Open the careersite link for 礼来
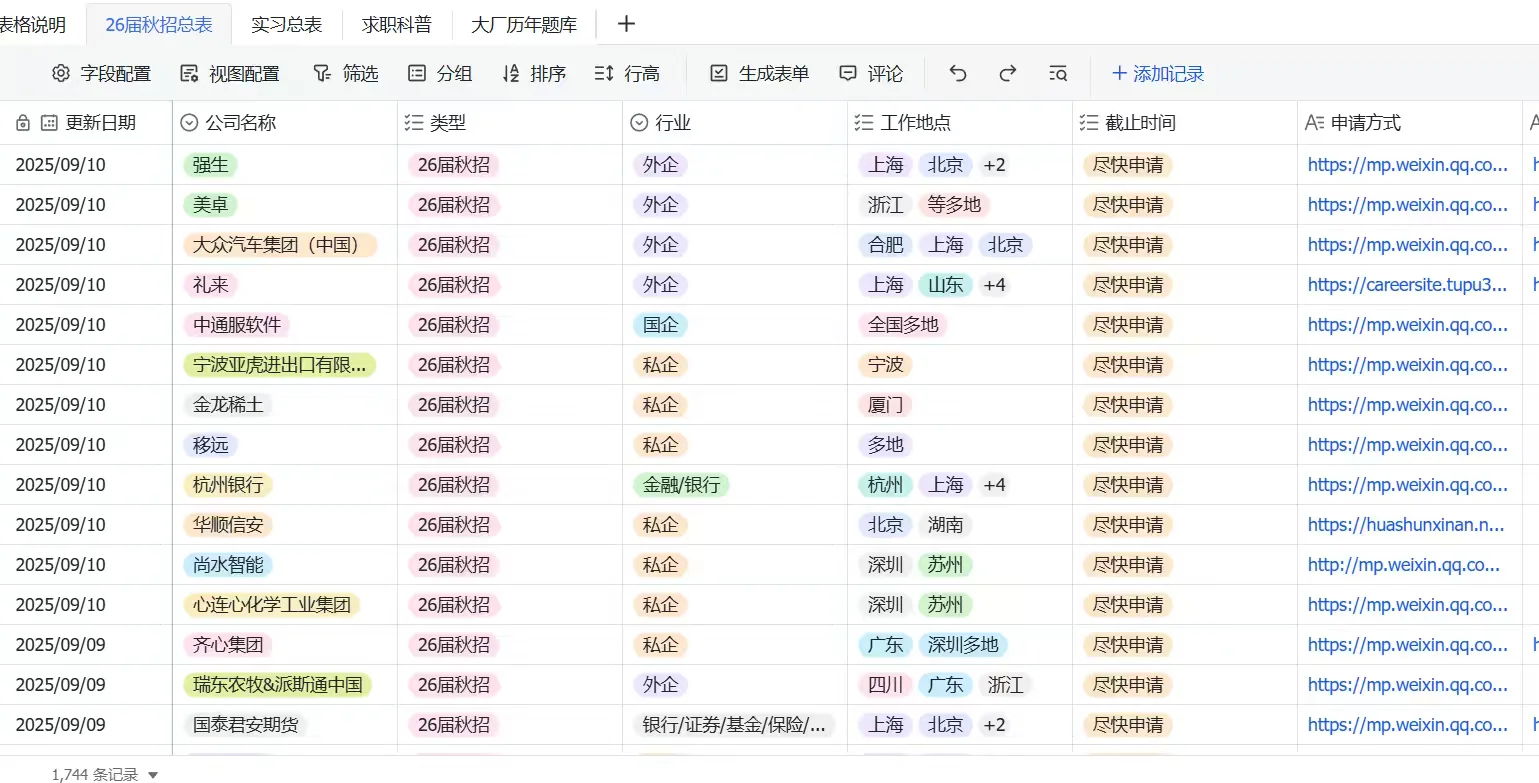Screen dimensions: 1539x783 pyautogui.click(x=1408, y=285)
